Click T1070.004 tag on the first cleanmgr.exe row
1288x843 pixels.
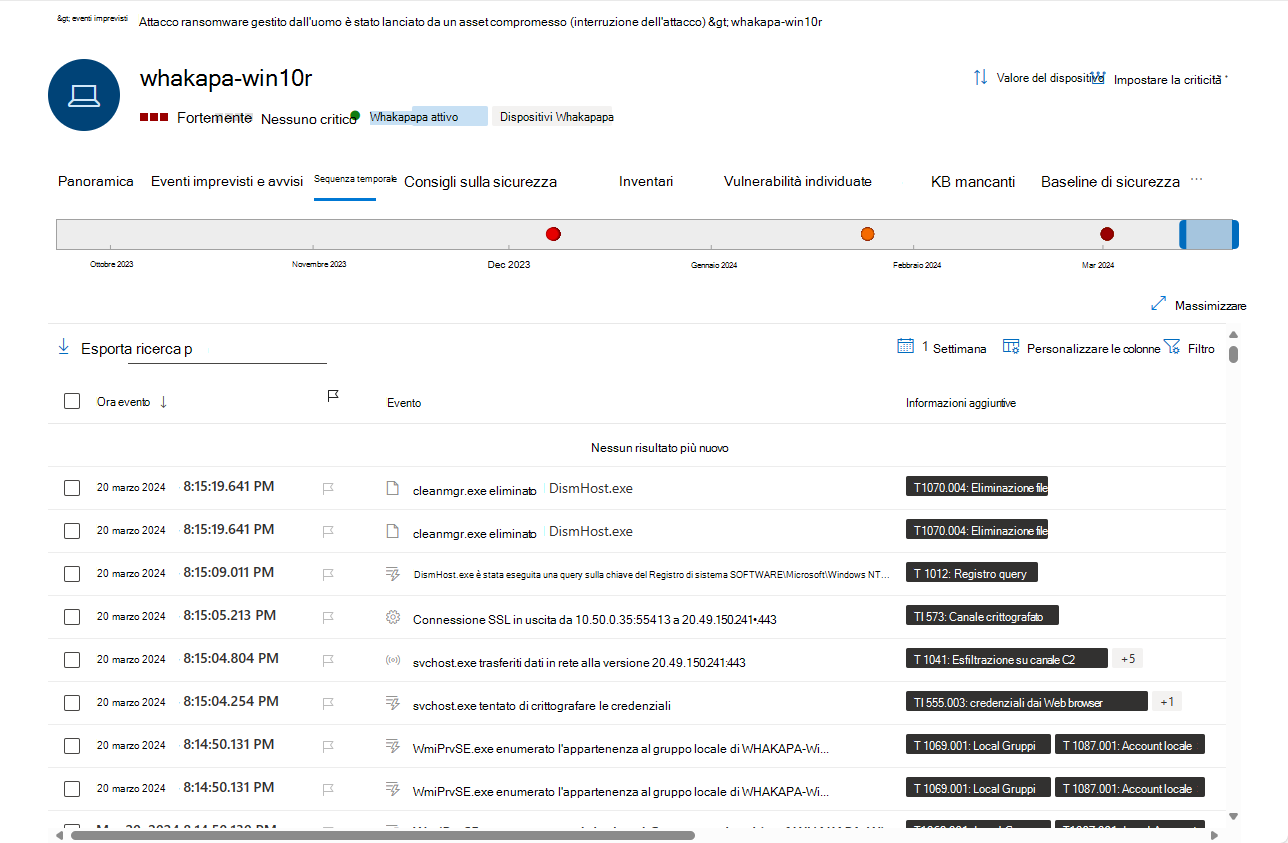coord(977,488)
